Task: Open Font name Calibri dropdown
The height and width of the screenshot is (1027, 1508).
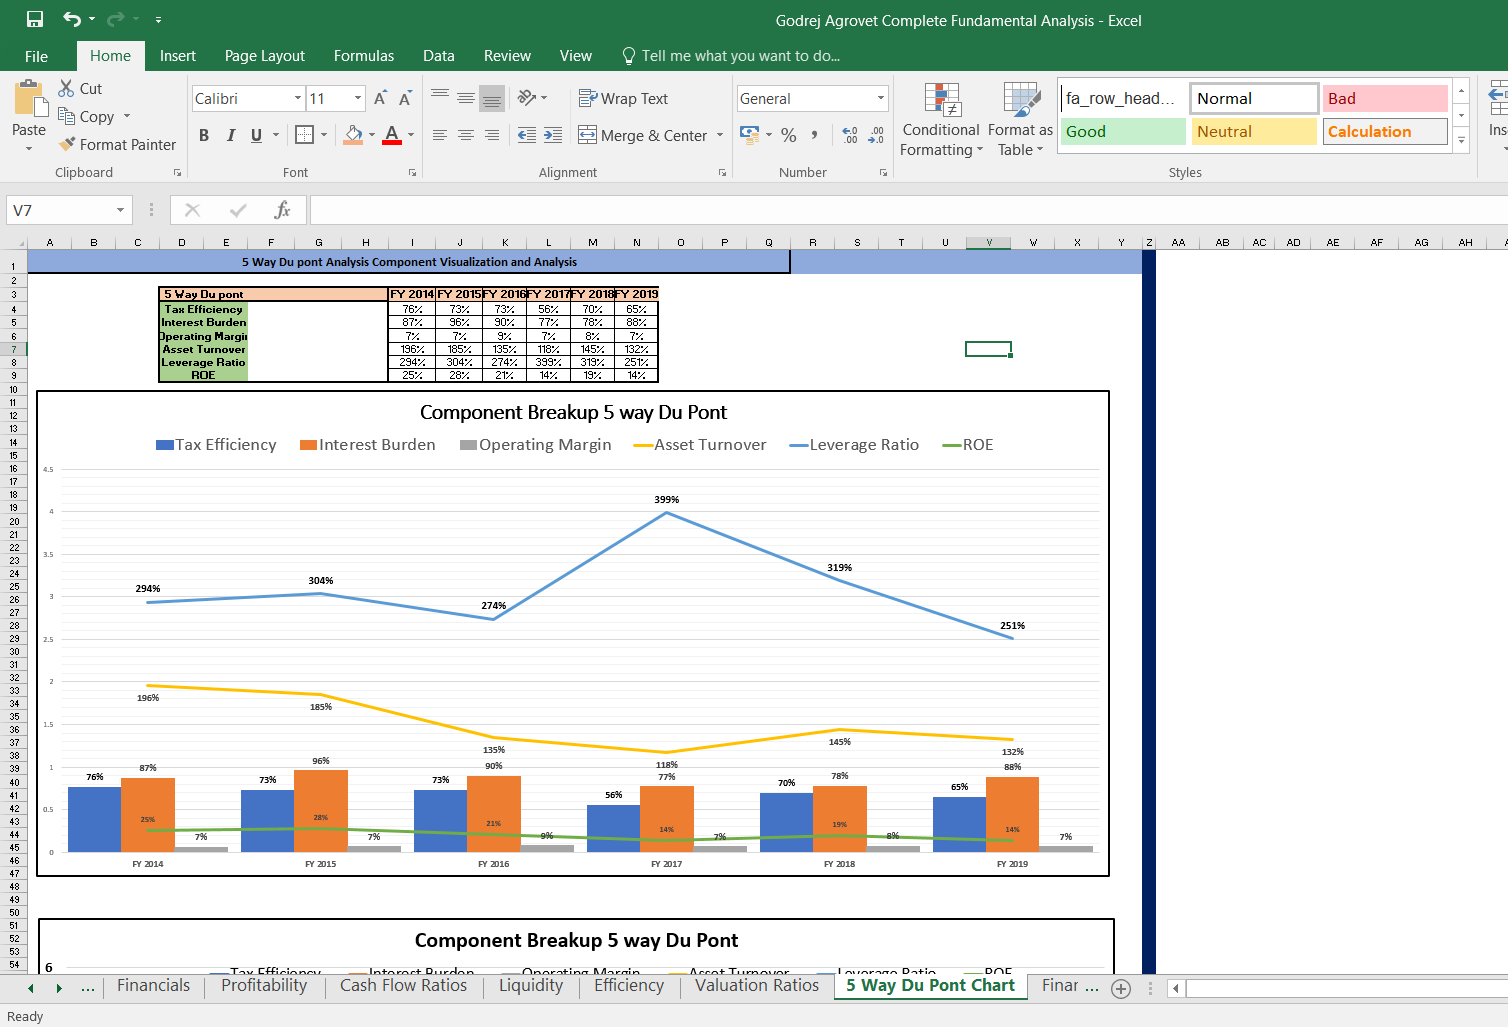Action: point(298,98)
